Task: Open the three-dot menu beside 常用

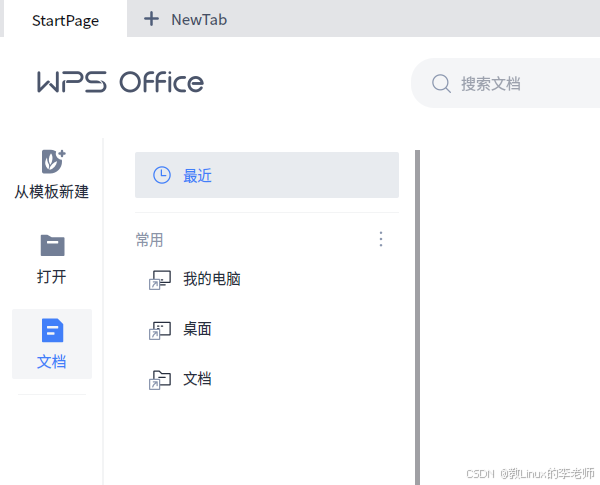Action: [381, 239]
